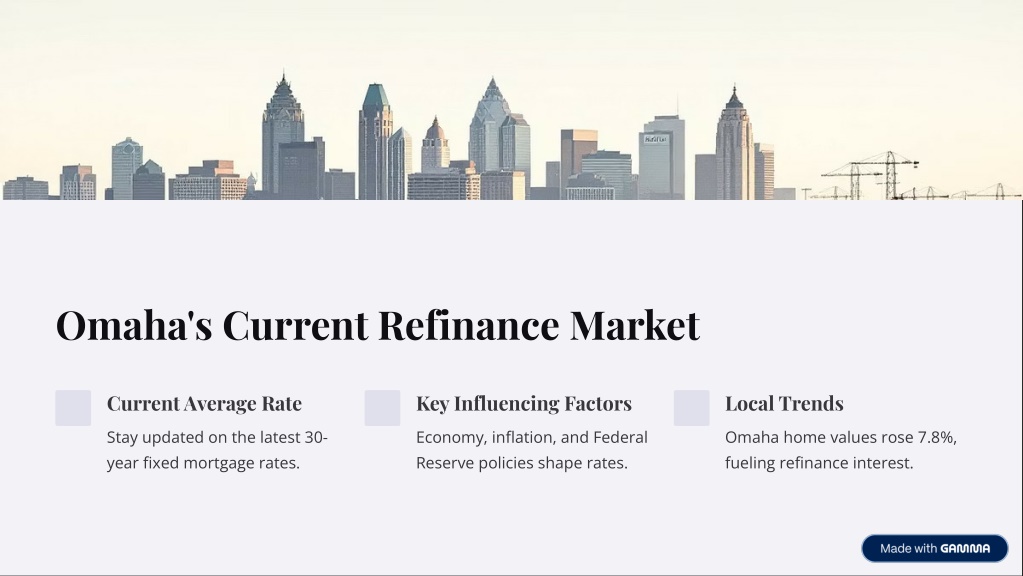Click the city skyline header image

click(512, 100)
